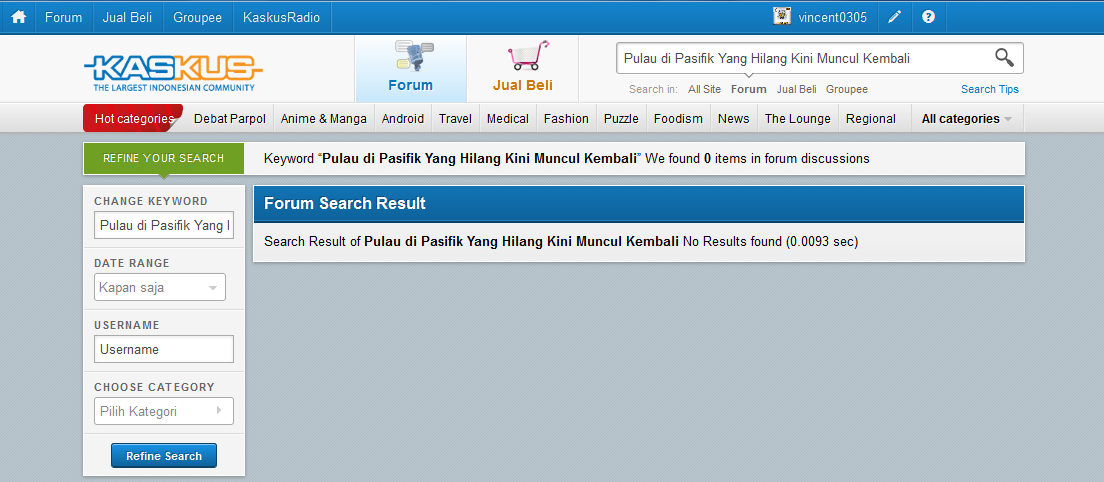
Task: Click the magnifier search icon
Action: click(1004, 58)
